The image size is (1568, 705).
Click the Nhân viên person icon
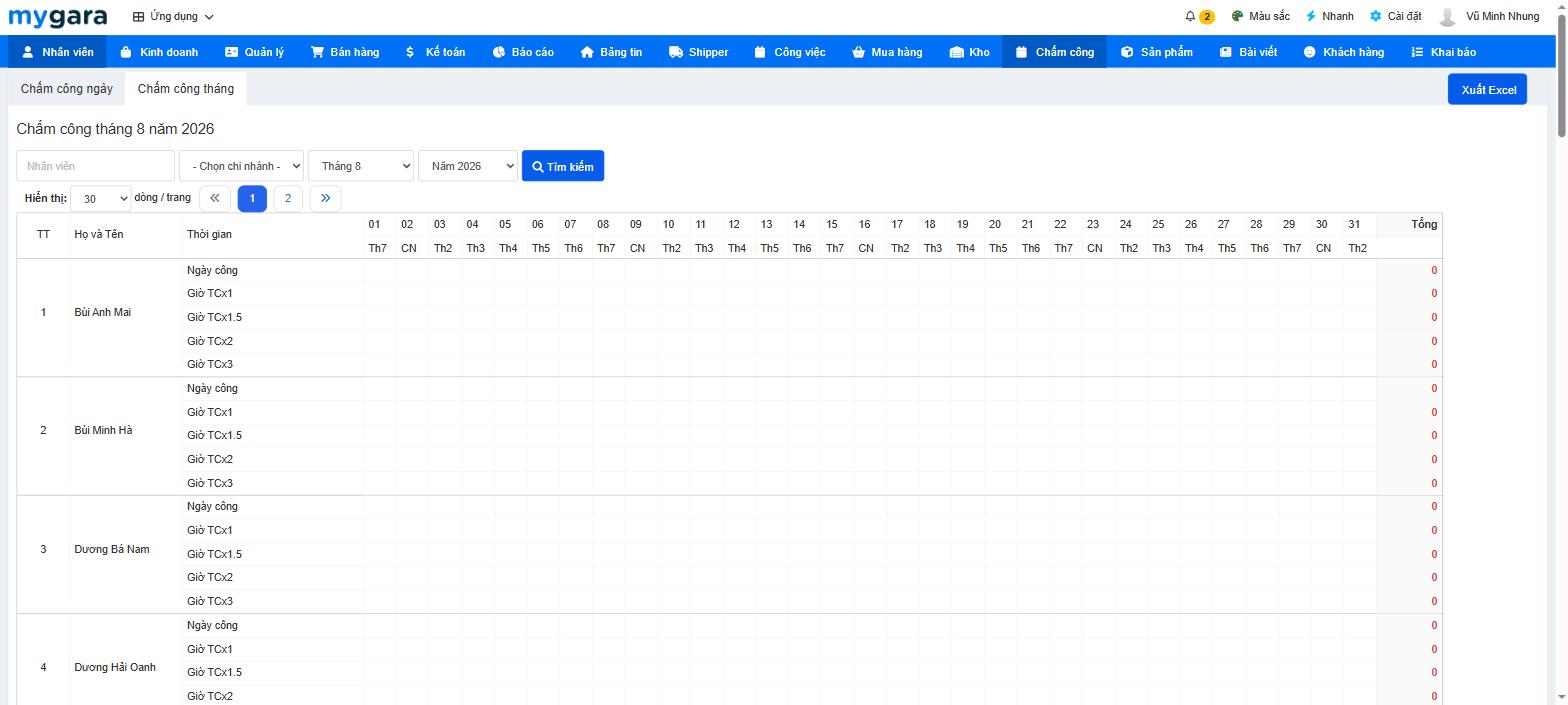[x=28, y=52]
